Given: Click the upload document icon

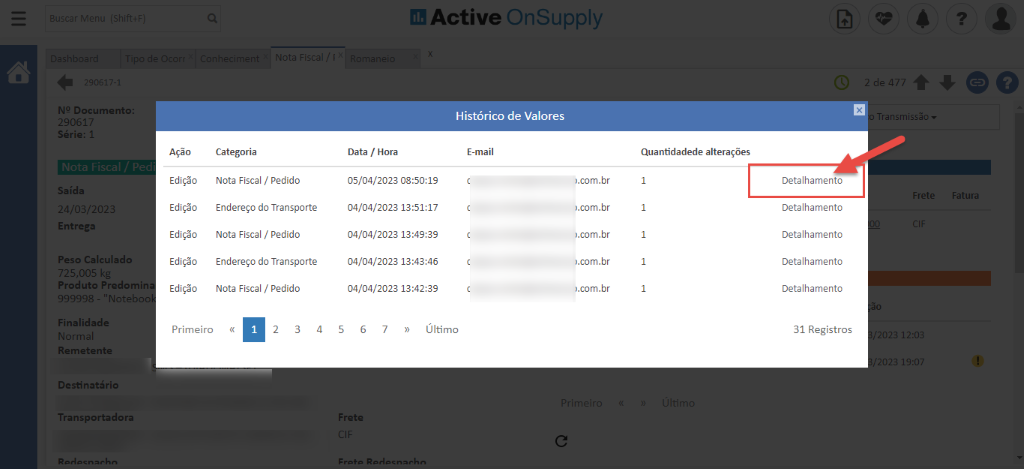Looking at the screenshot, I should tap(845, 19).
